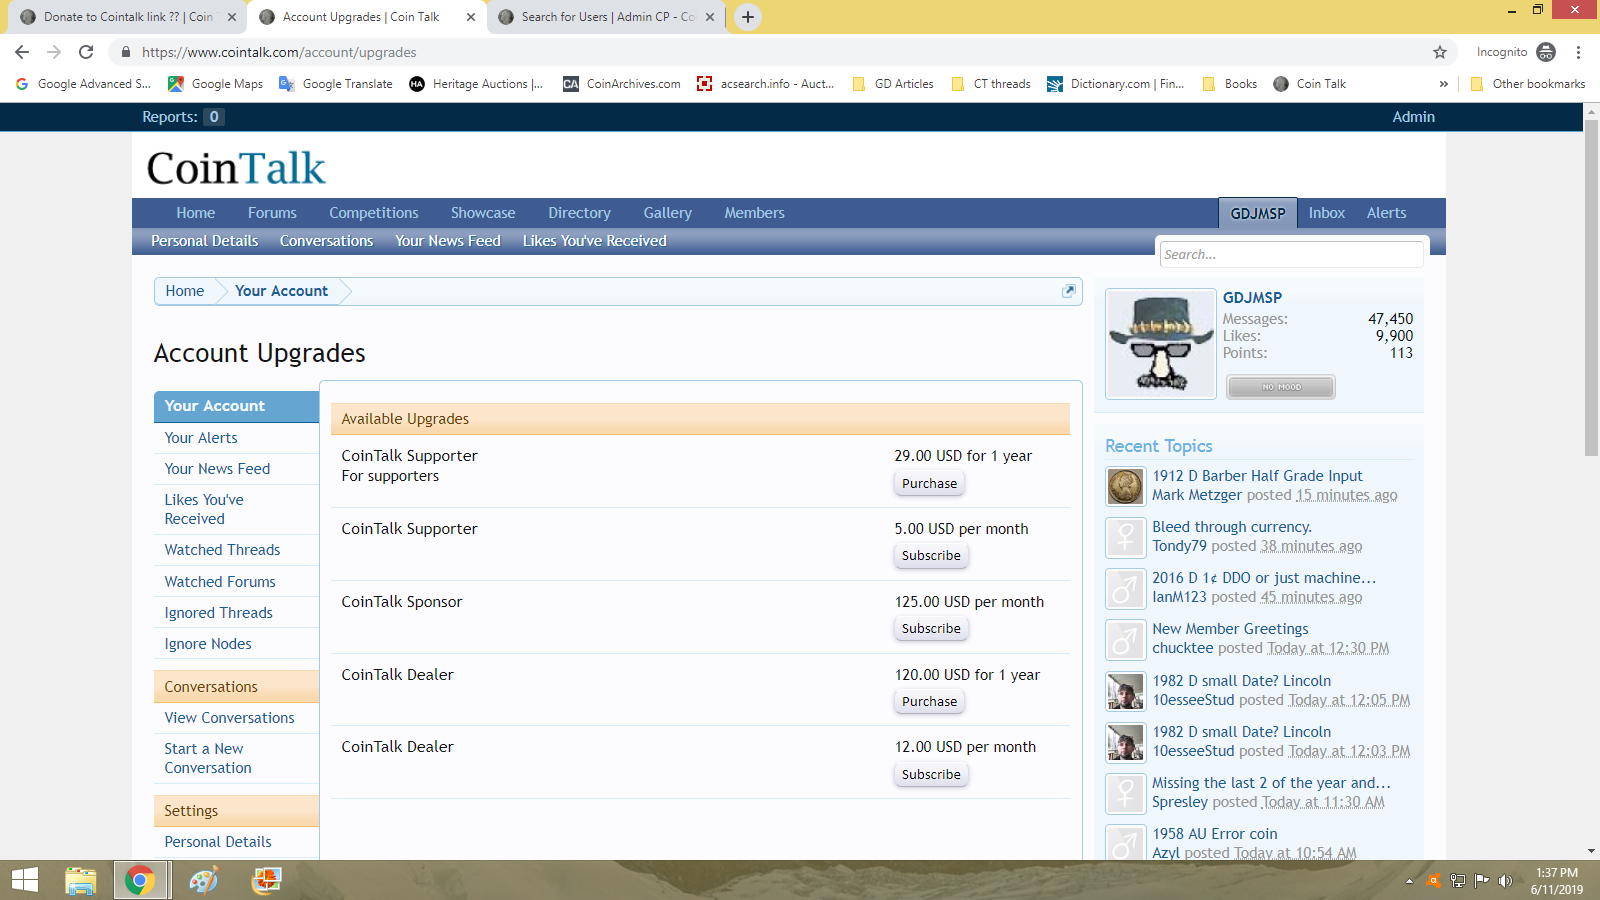Subscribe to CoinTalk Dealer at 12.00 USD monthly
The height and width of the screenshot is (900, 1600).
931,775
